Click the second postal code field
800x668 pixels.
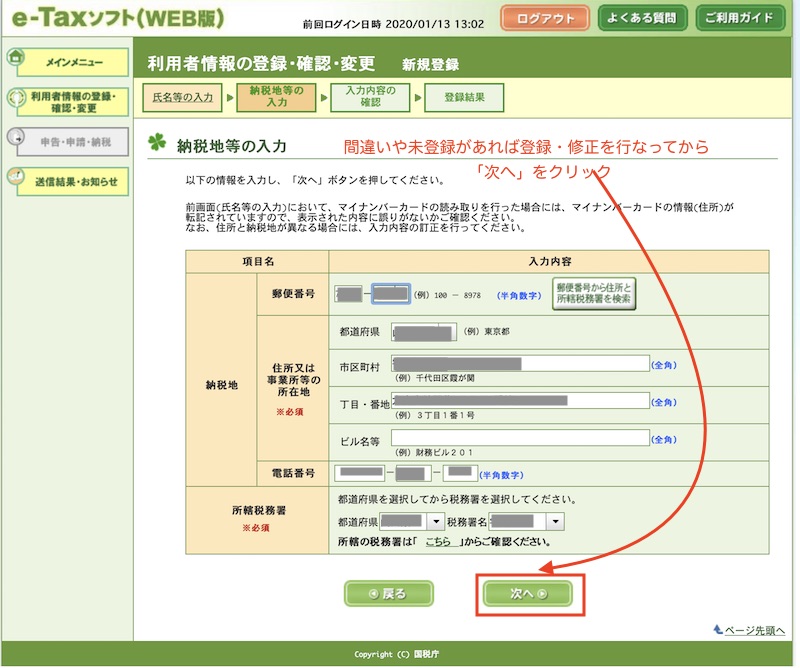390,294
